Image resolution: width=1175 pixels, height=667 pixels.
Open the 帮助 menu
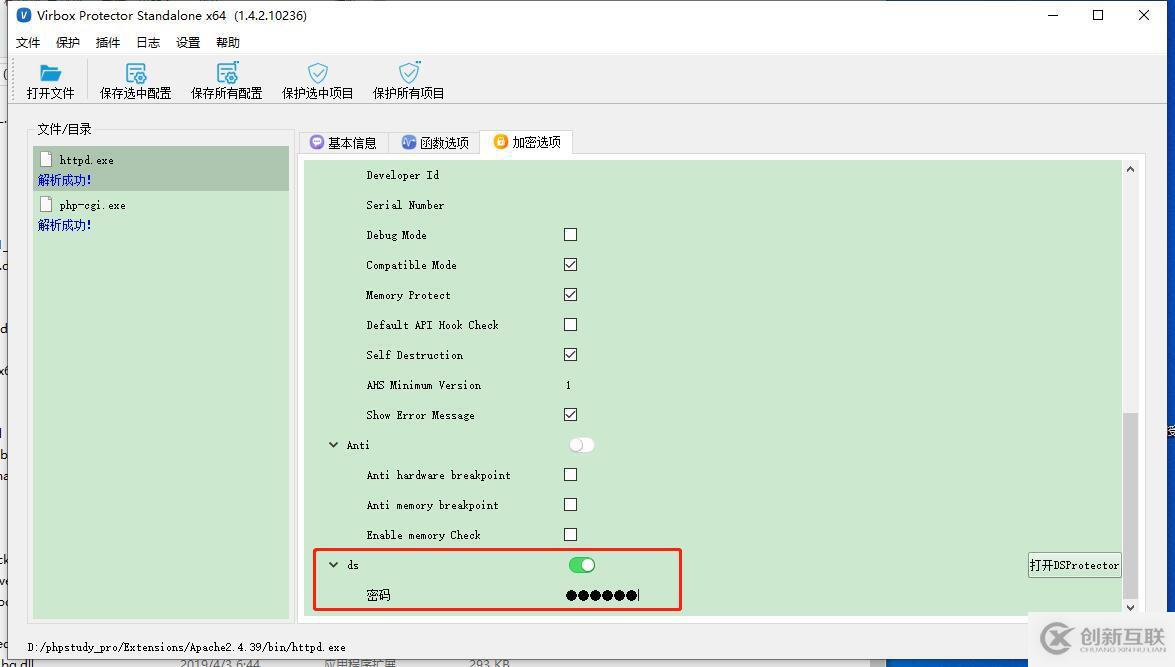(228, 43)
